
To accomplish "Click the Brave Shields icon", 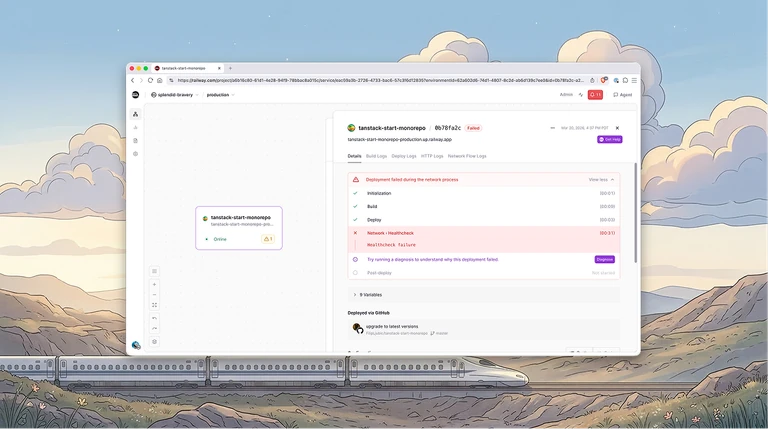I will 604,80.
